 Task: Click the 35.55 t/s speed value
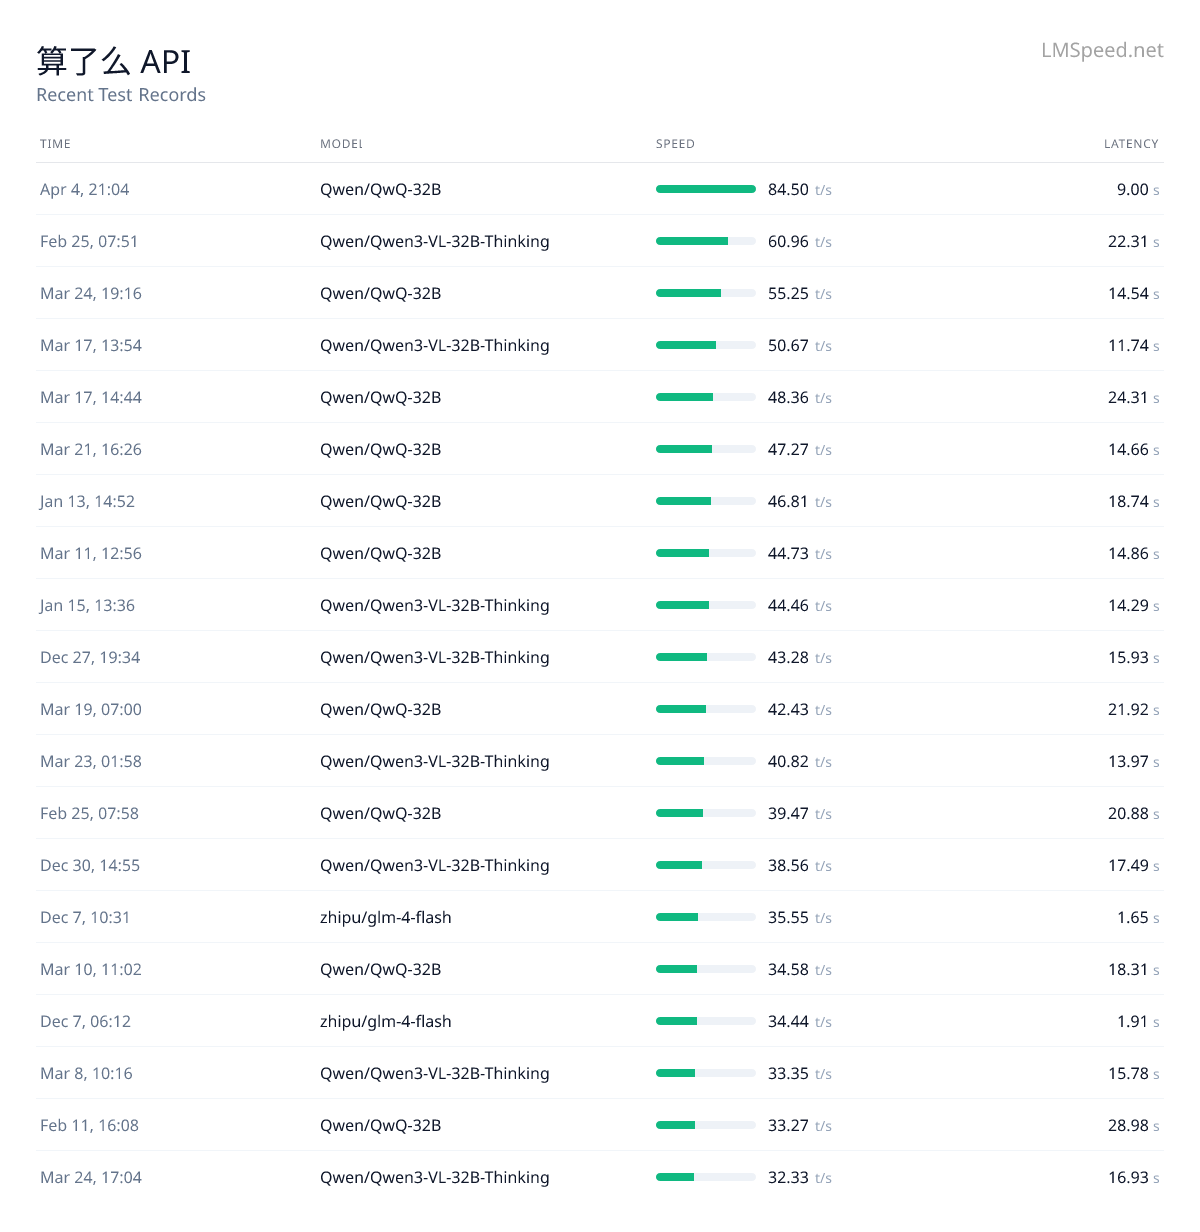(x=800, y=917)
